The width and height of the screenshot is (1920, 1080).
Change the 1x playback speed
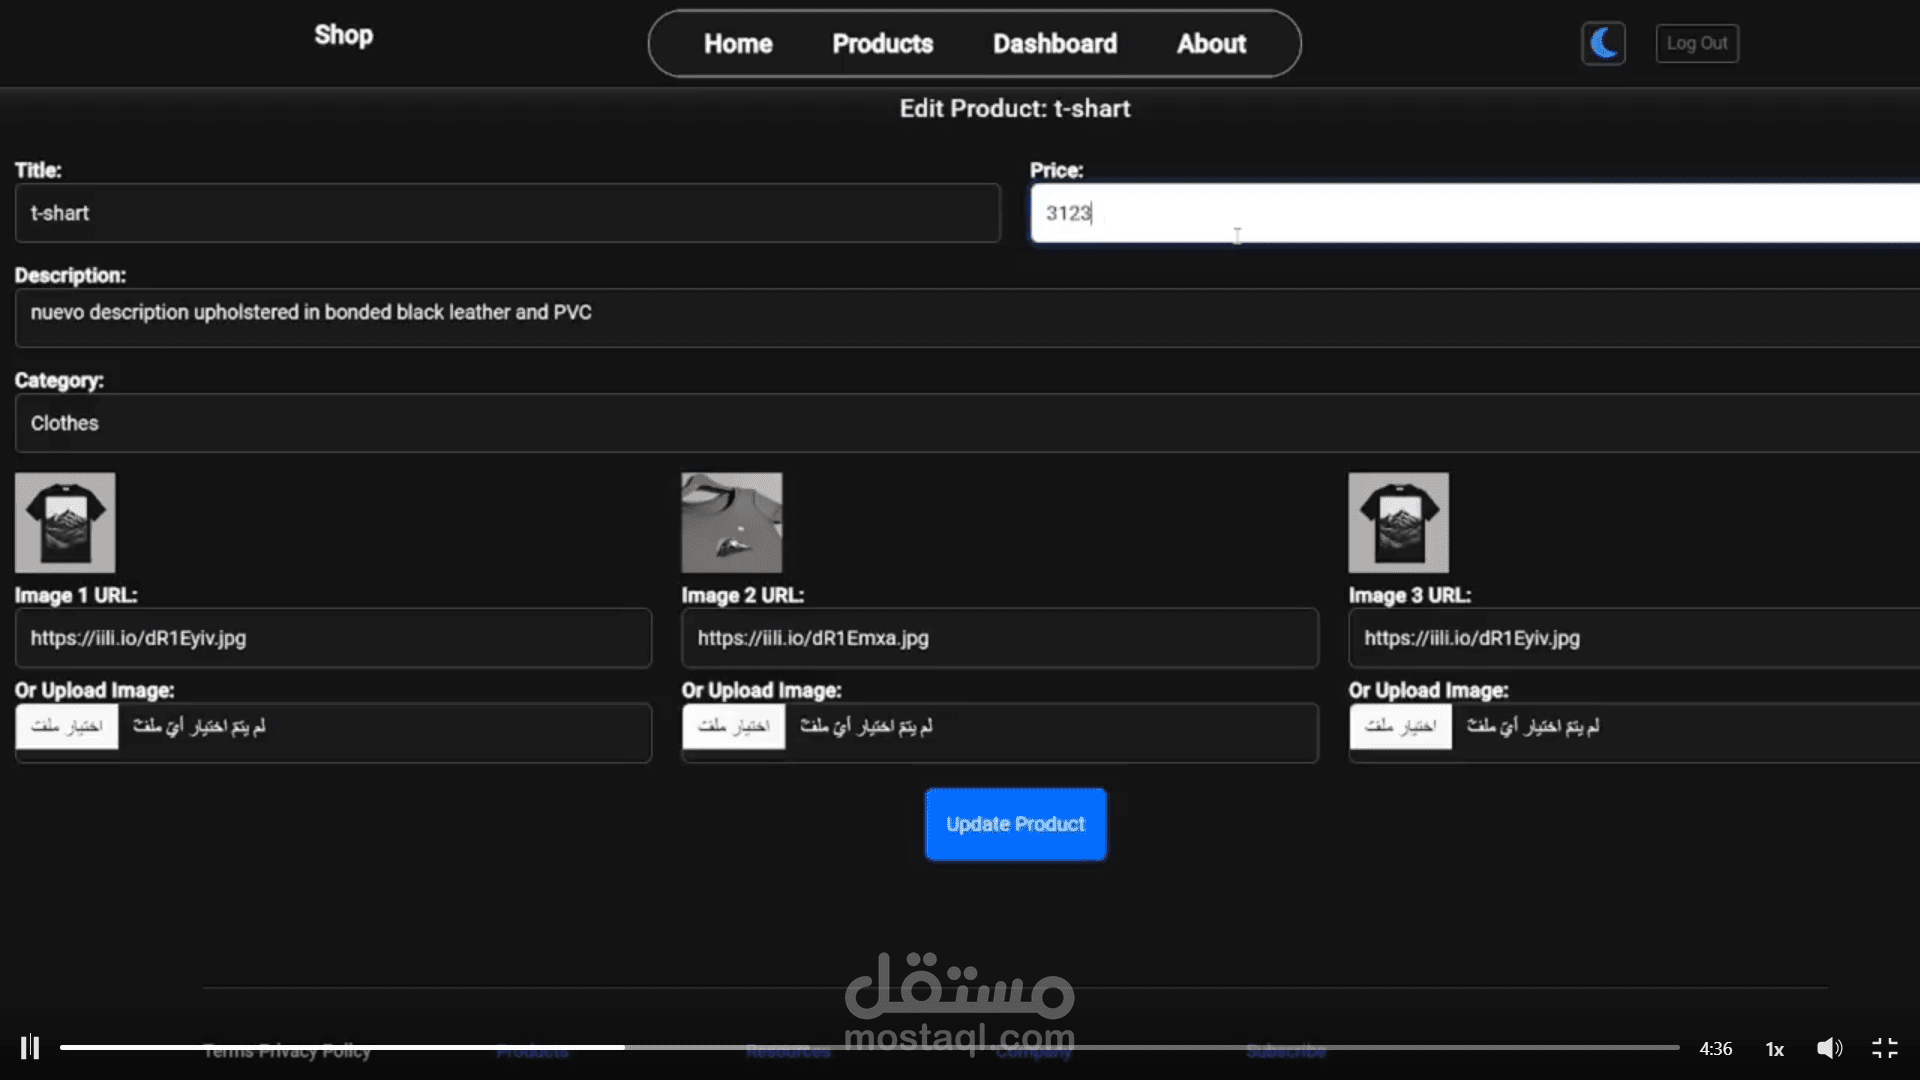(x=1774, y=1049)
